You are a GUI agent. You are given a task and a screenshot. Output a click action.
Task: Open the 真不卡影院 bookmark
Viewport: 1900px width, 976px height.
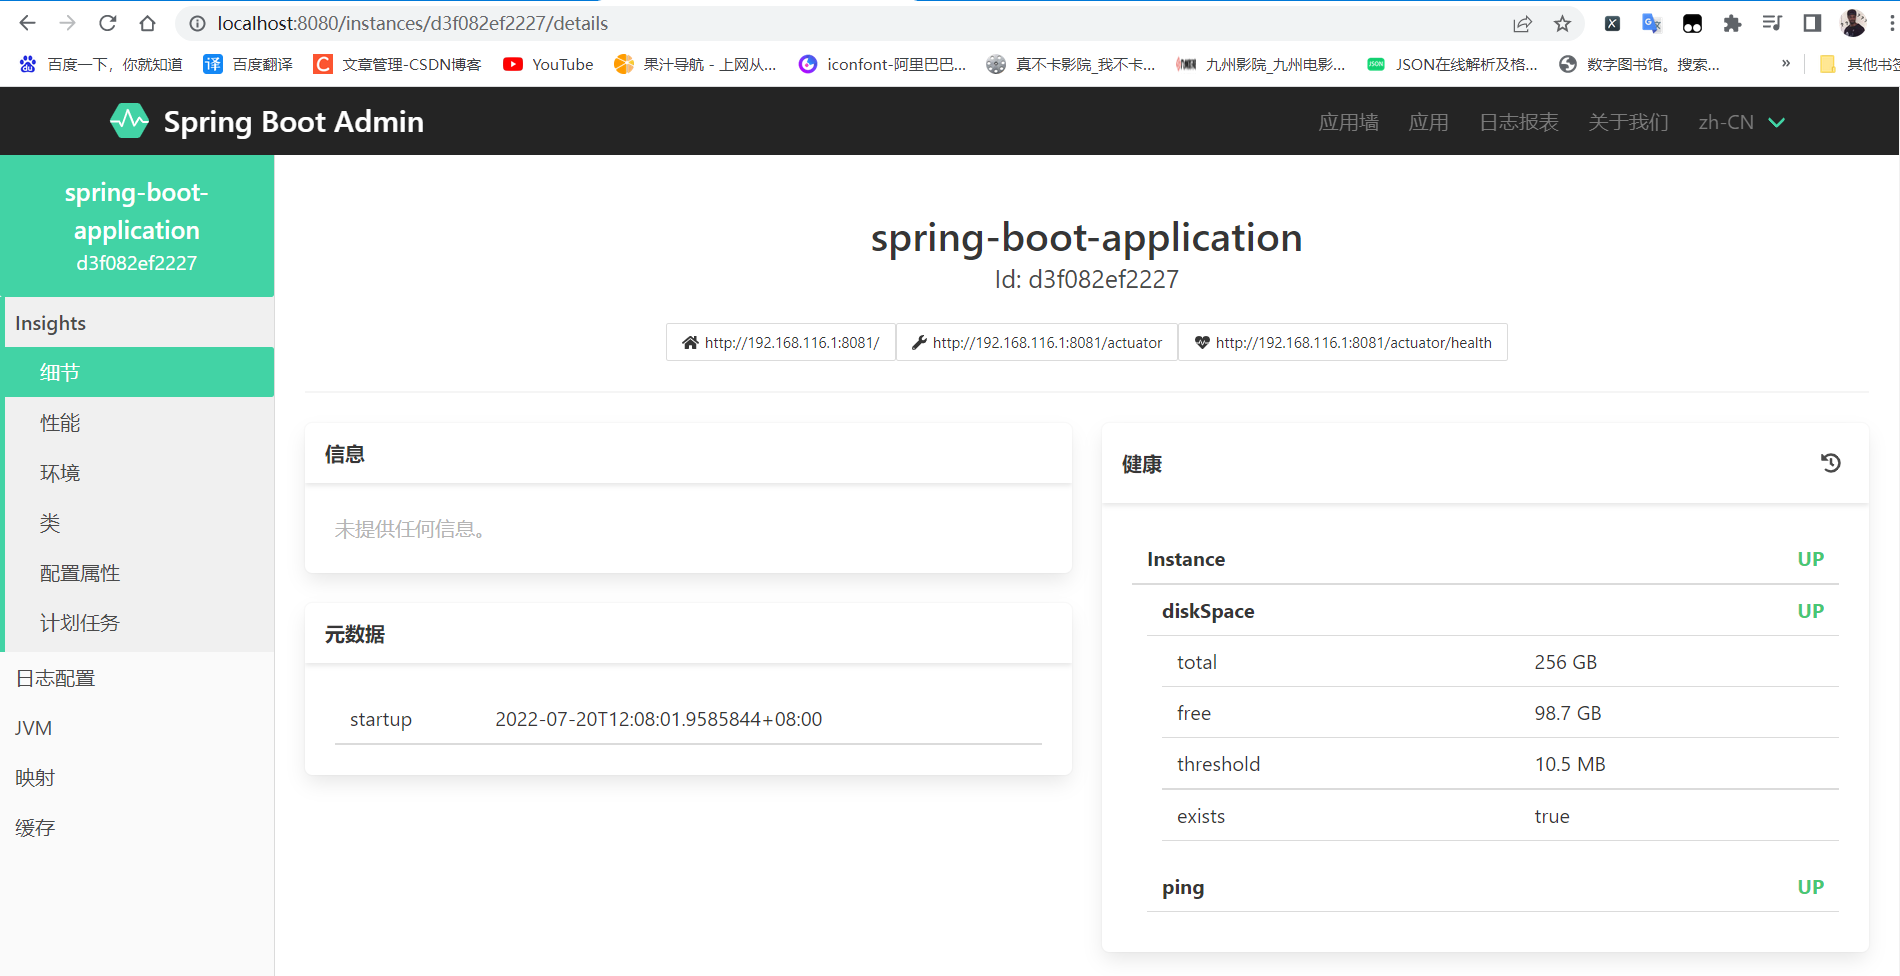tap(1070, 64)
